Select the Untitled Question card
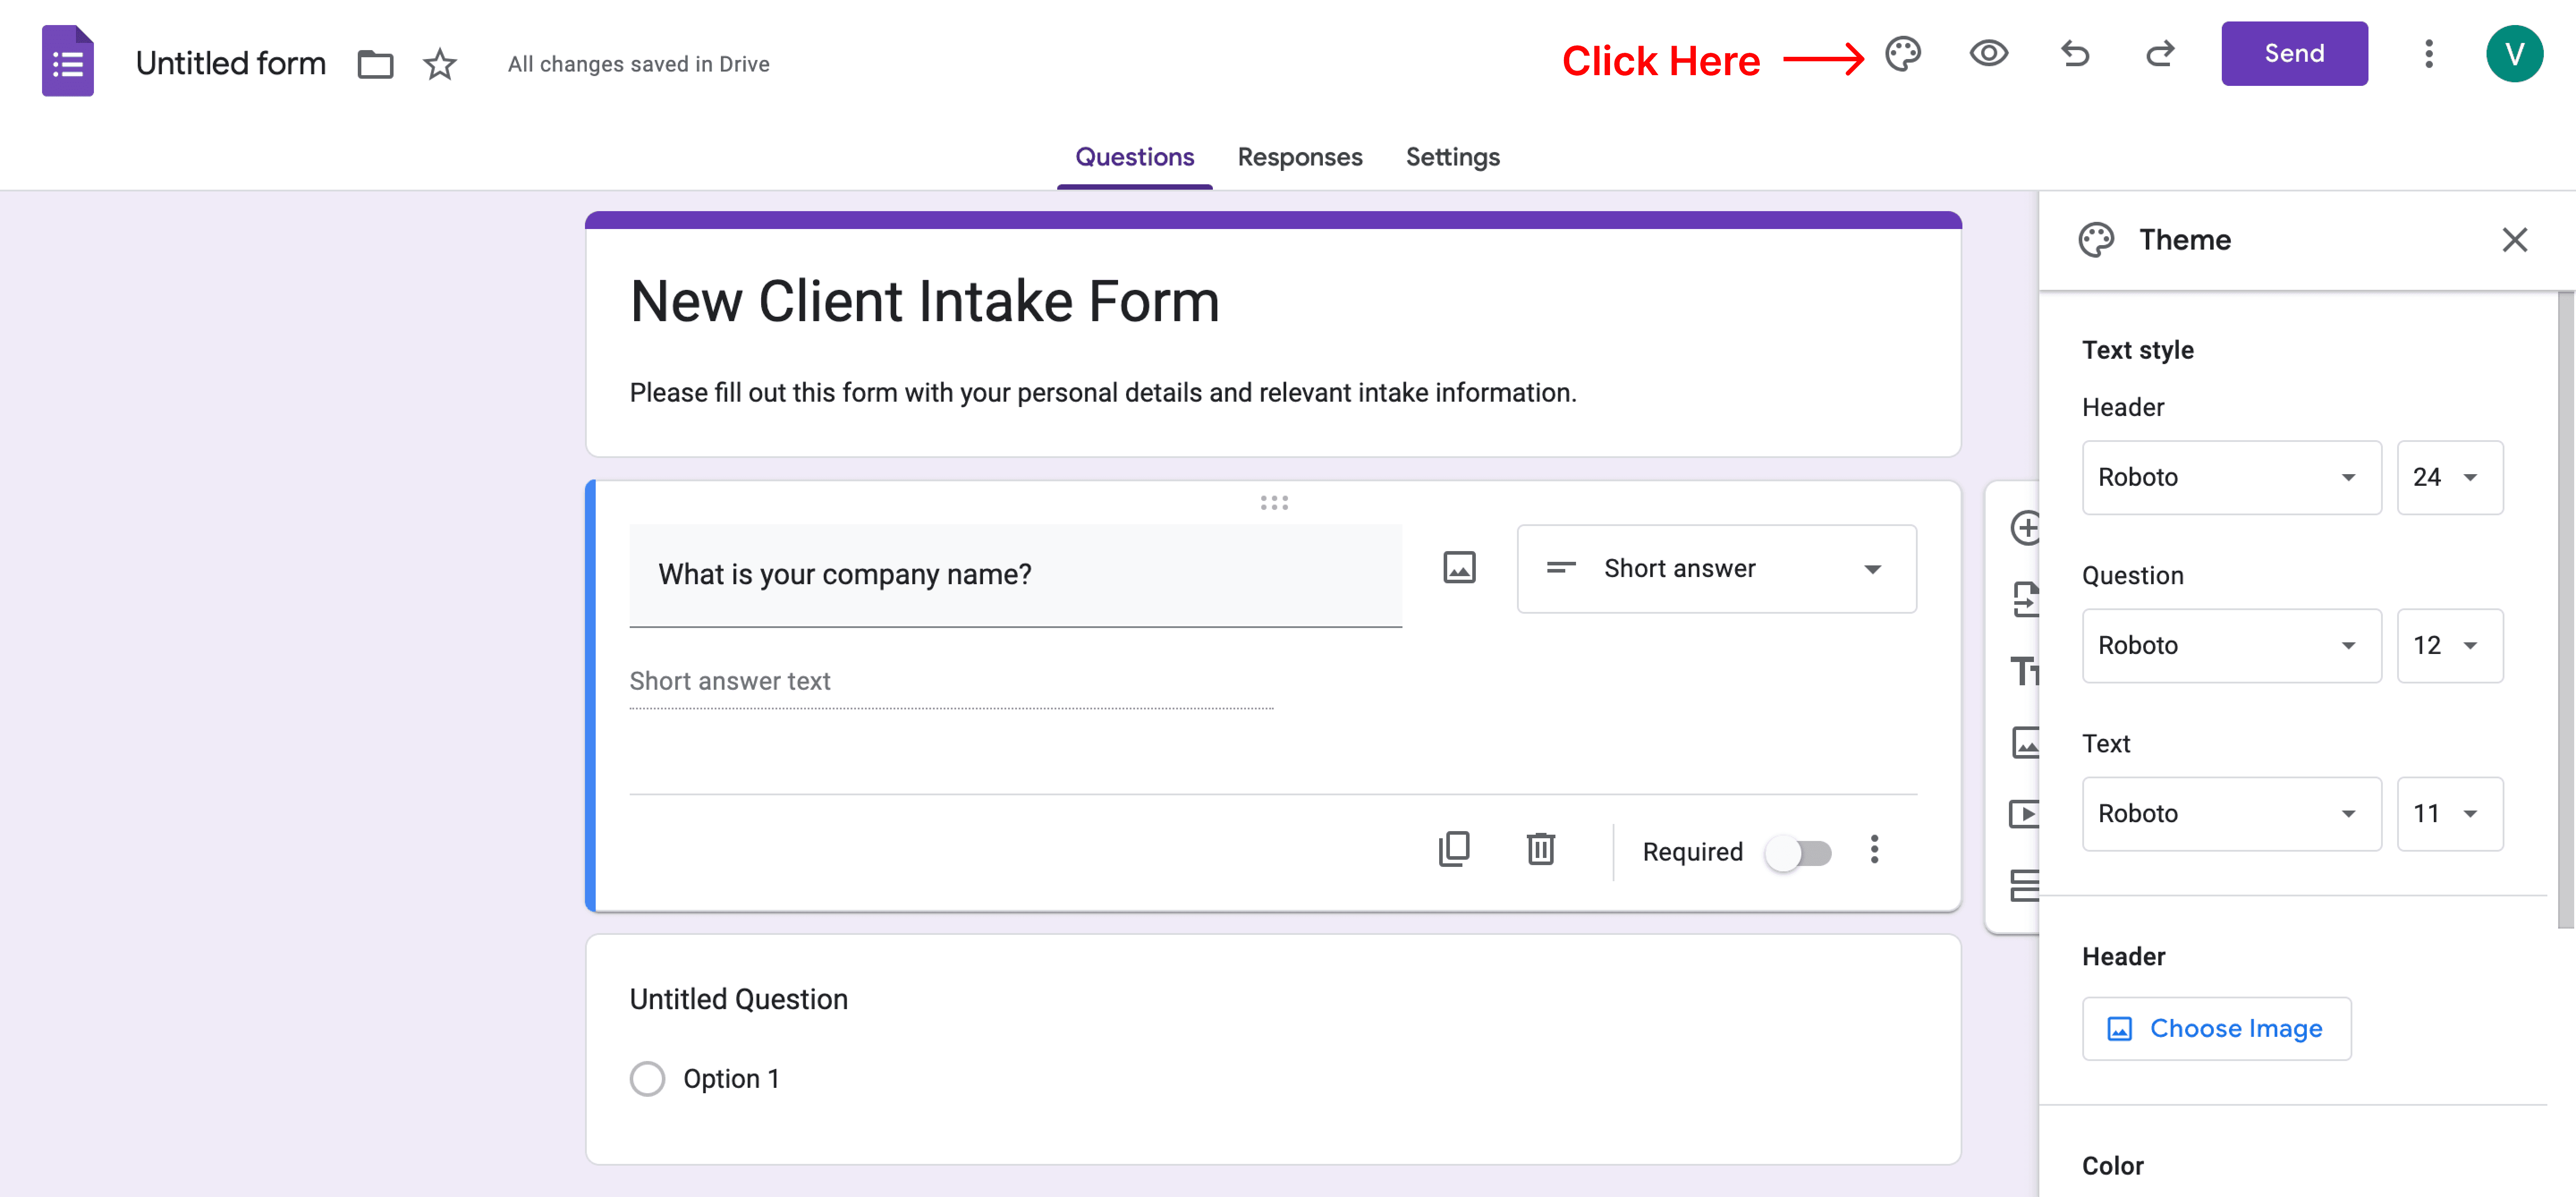The width and height of the screenshot is (2576, 1197). point(1272,1049)
